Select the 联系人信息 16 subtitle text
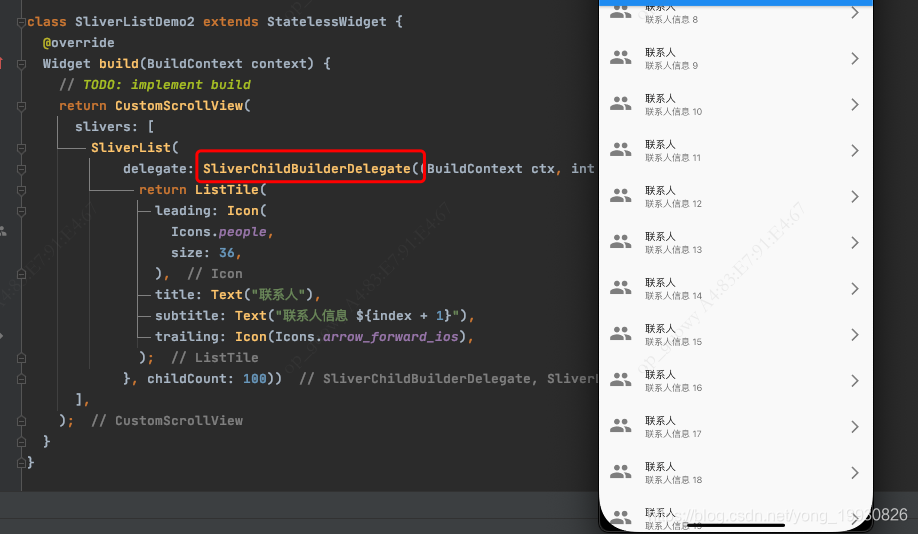Screen dimensions: 918x534 [673, 388]
